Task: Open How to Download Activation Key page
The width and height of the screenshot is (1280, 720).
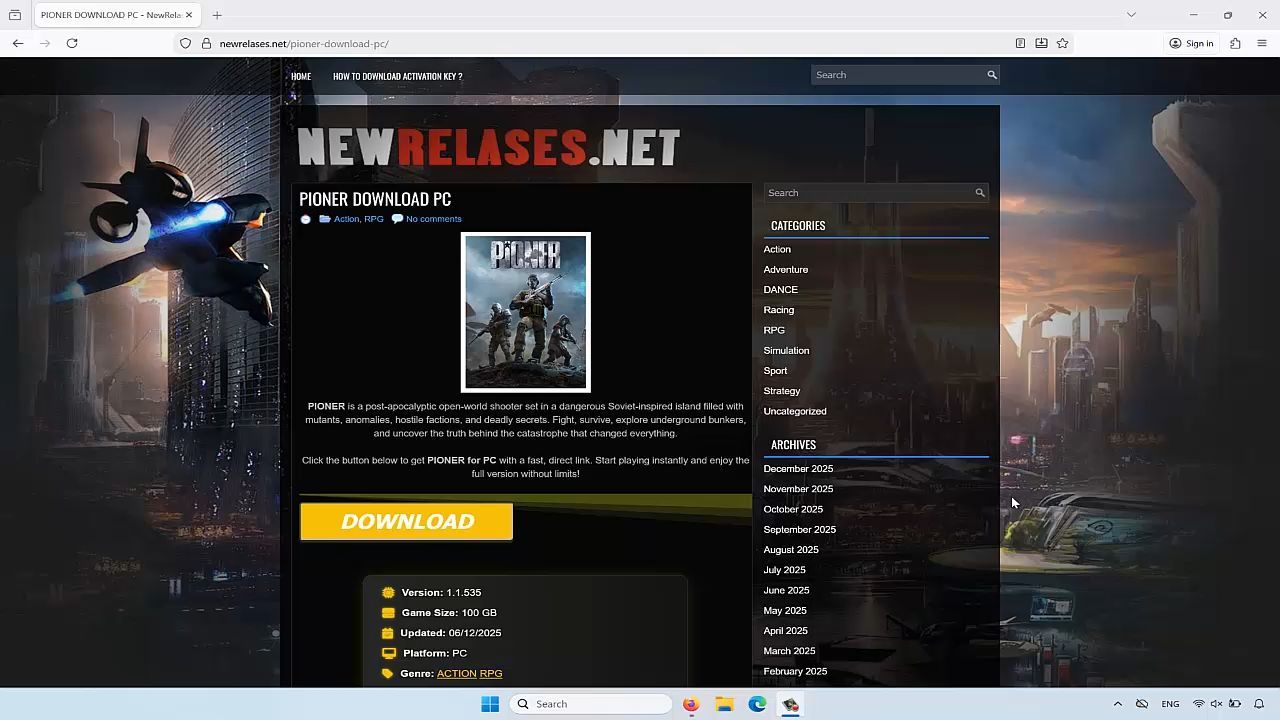Action: click(x=397, y=76)
